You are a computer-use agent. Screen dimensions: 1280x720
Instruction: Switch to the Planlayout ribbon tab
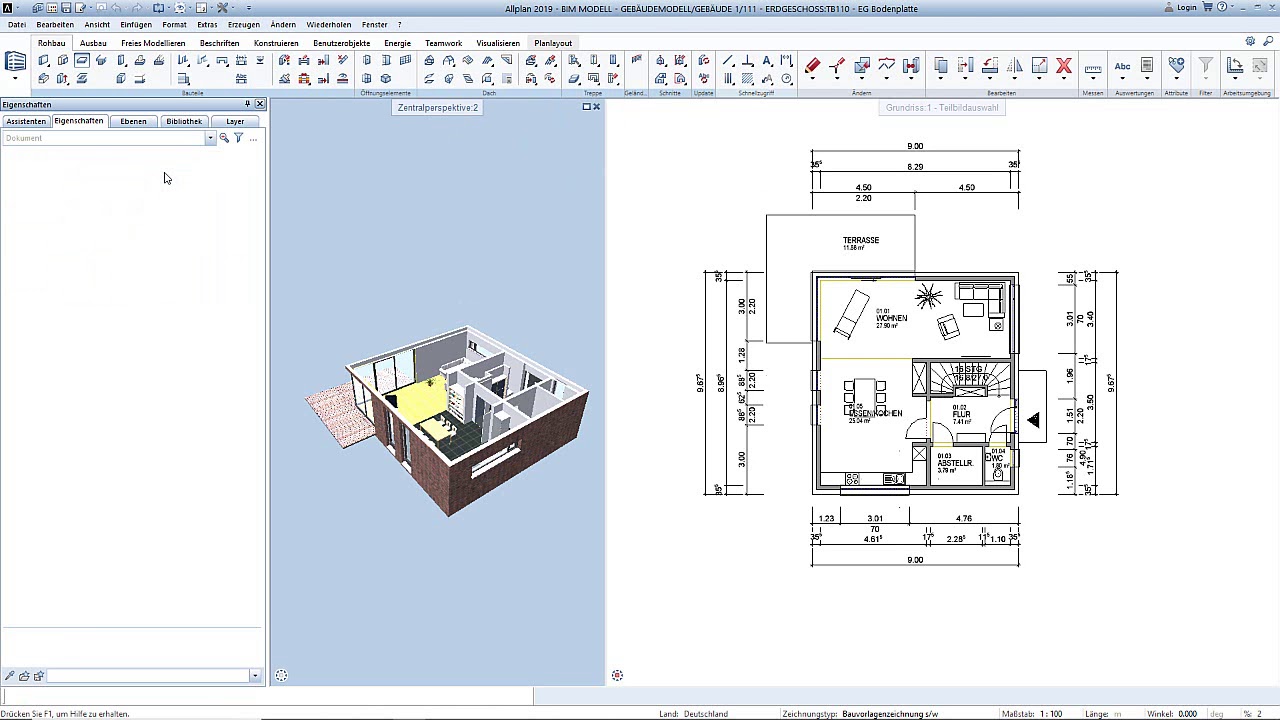tap(553, 43)
